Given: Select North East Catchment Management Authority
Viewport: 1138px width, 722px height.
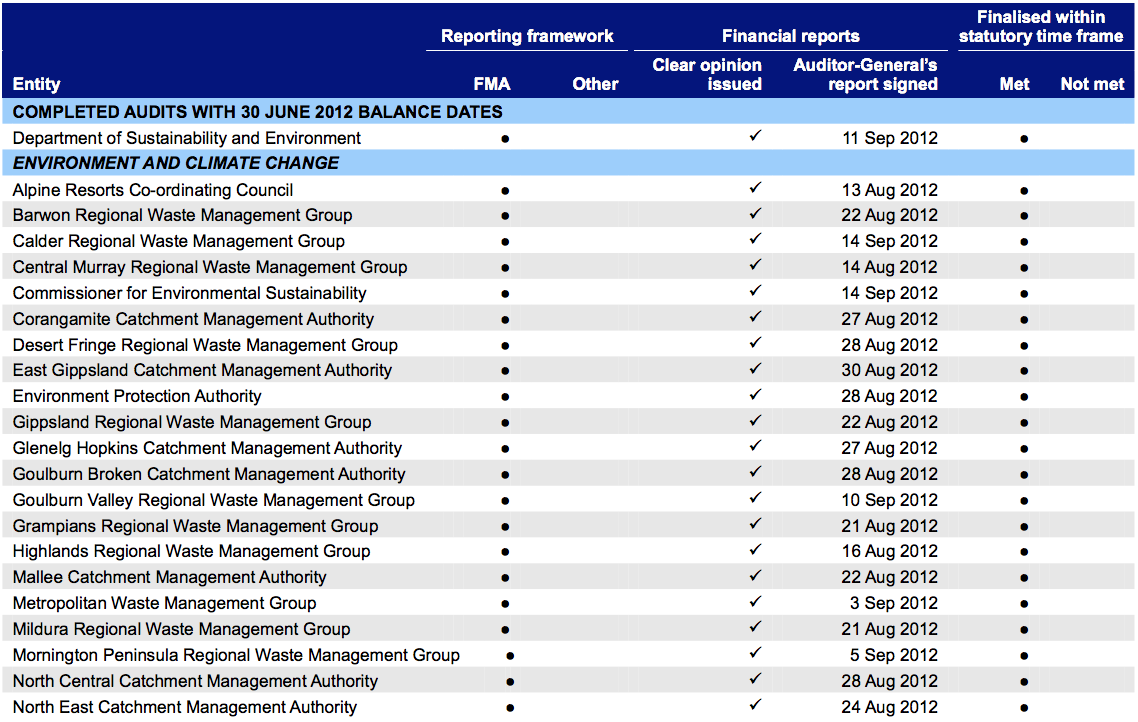Looking at the screenshot, I should 184,707.
